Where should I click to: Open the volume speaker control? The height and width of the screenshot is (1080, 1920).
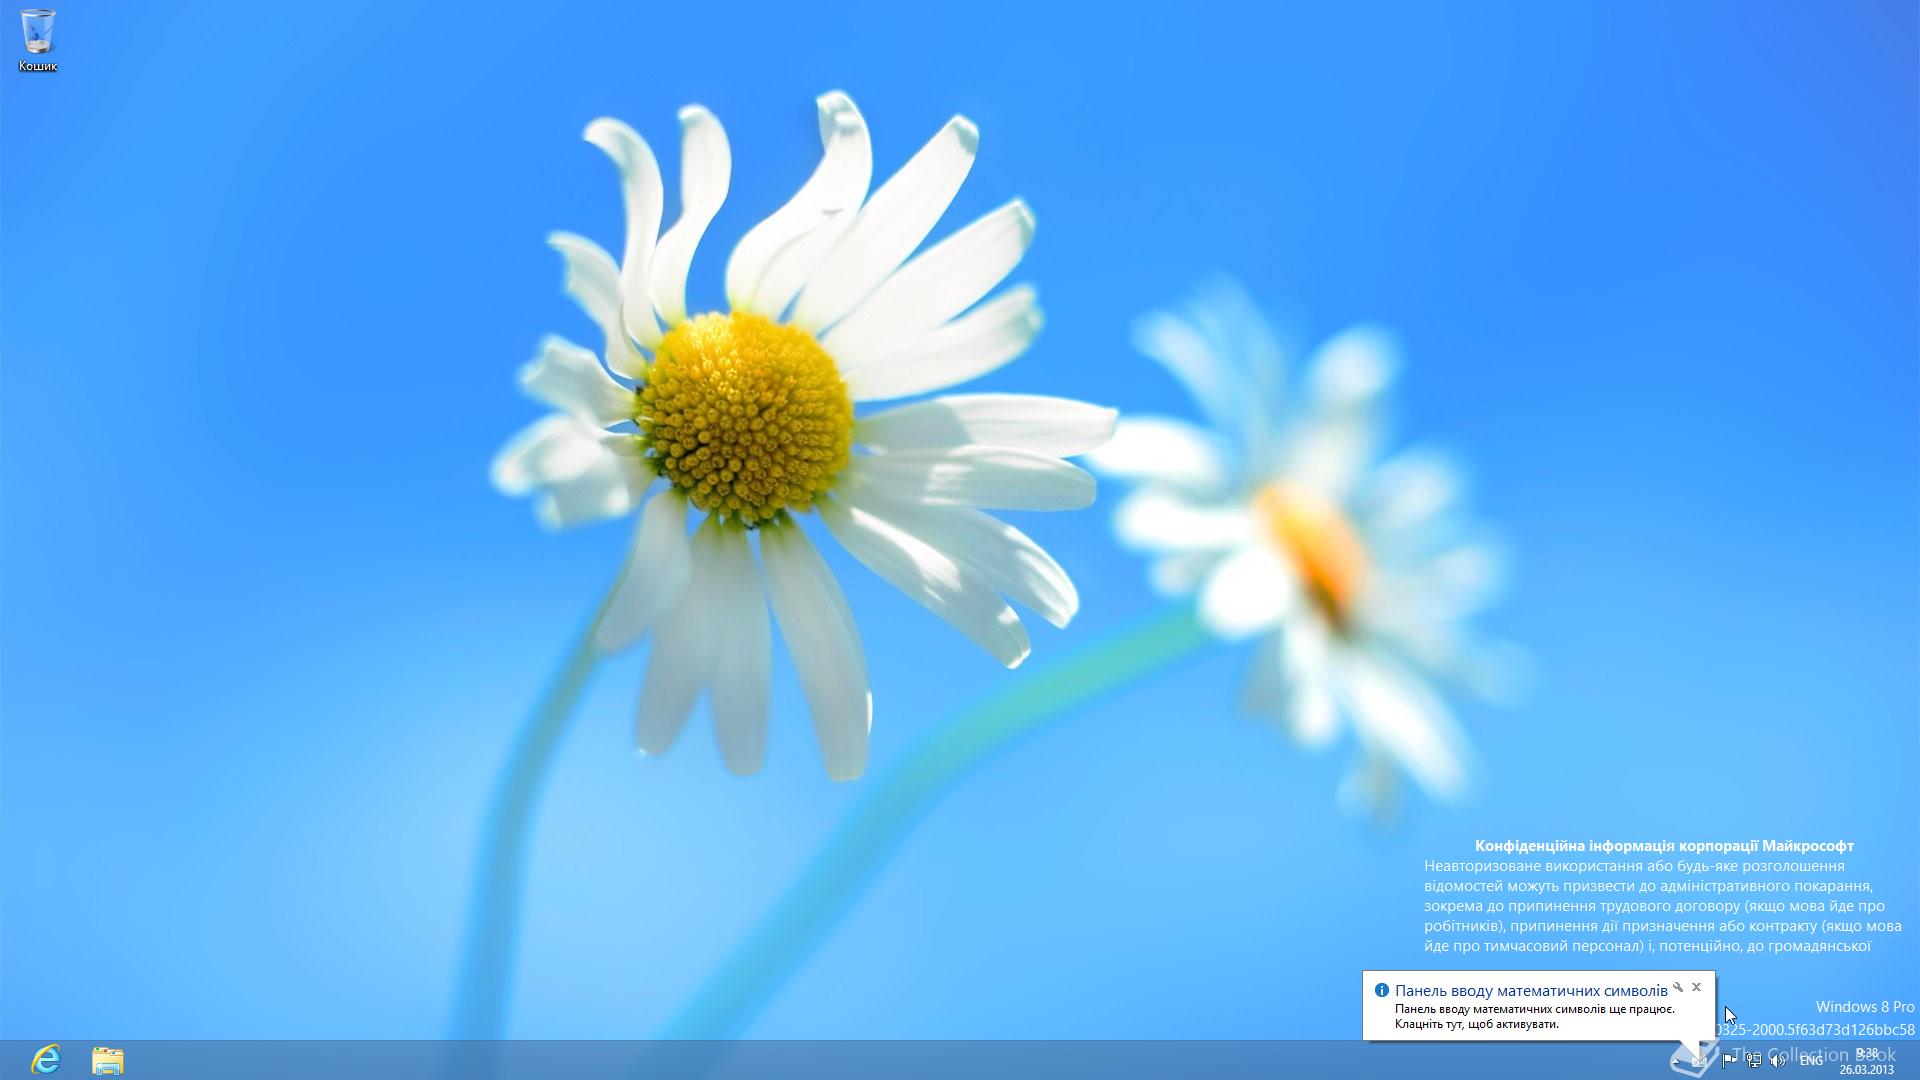[x=1777, y=1061]
